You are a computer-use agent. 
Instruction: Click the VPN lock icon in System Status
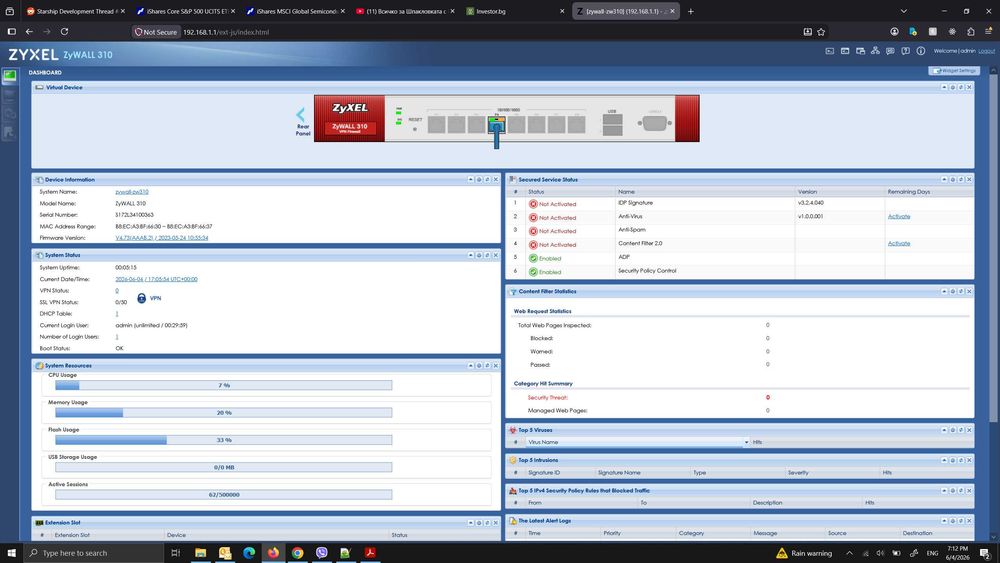coord(142,298)
